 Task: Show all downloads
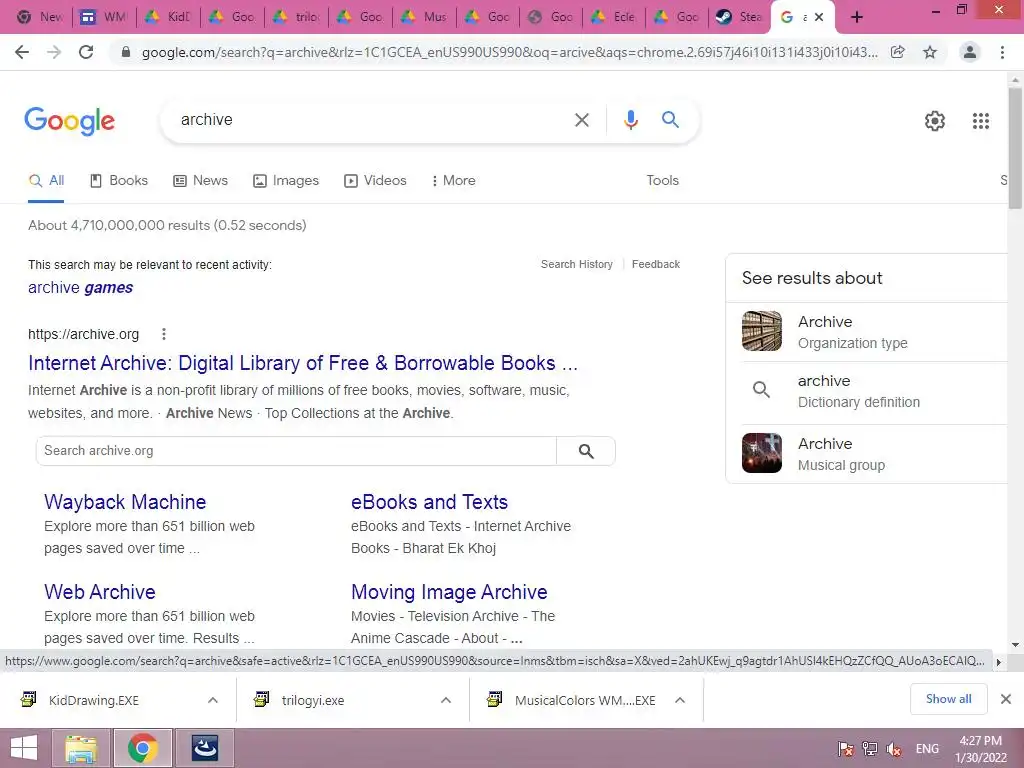[x=948, y=699]
